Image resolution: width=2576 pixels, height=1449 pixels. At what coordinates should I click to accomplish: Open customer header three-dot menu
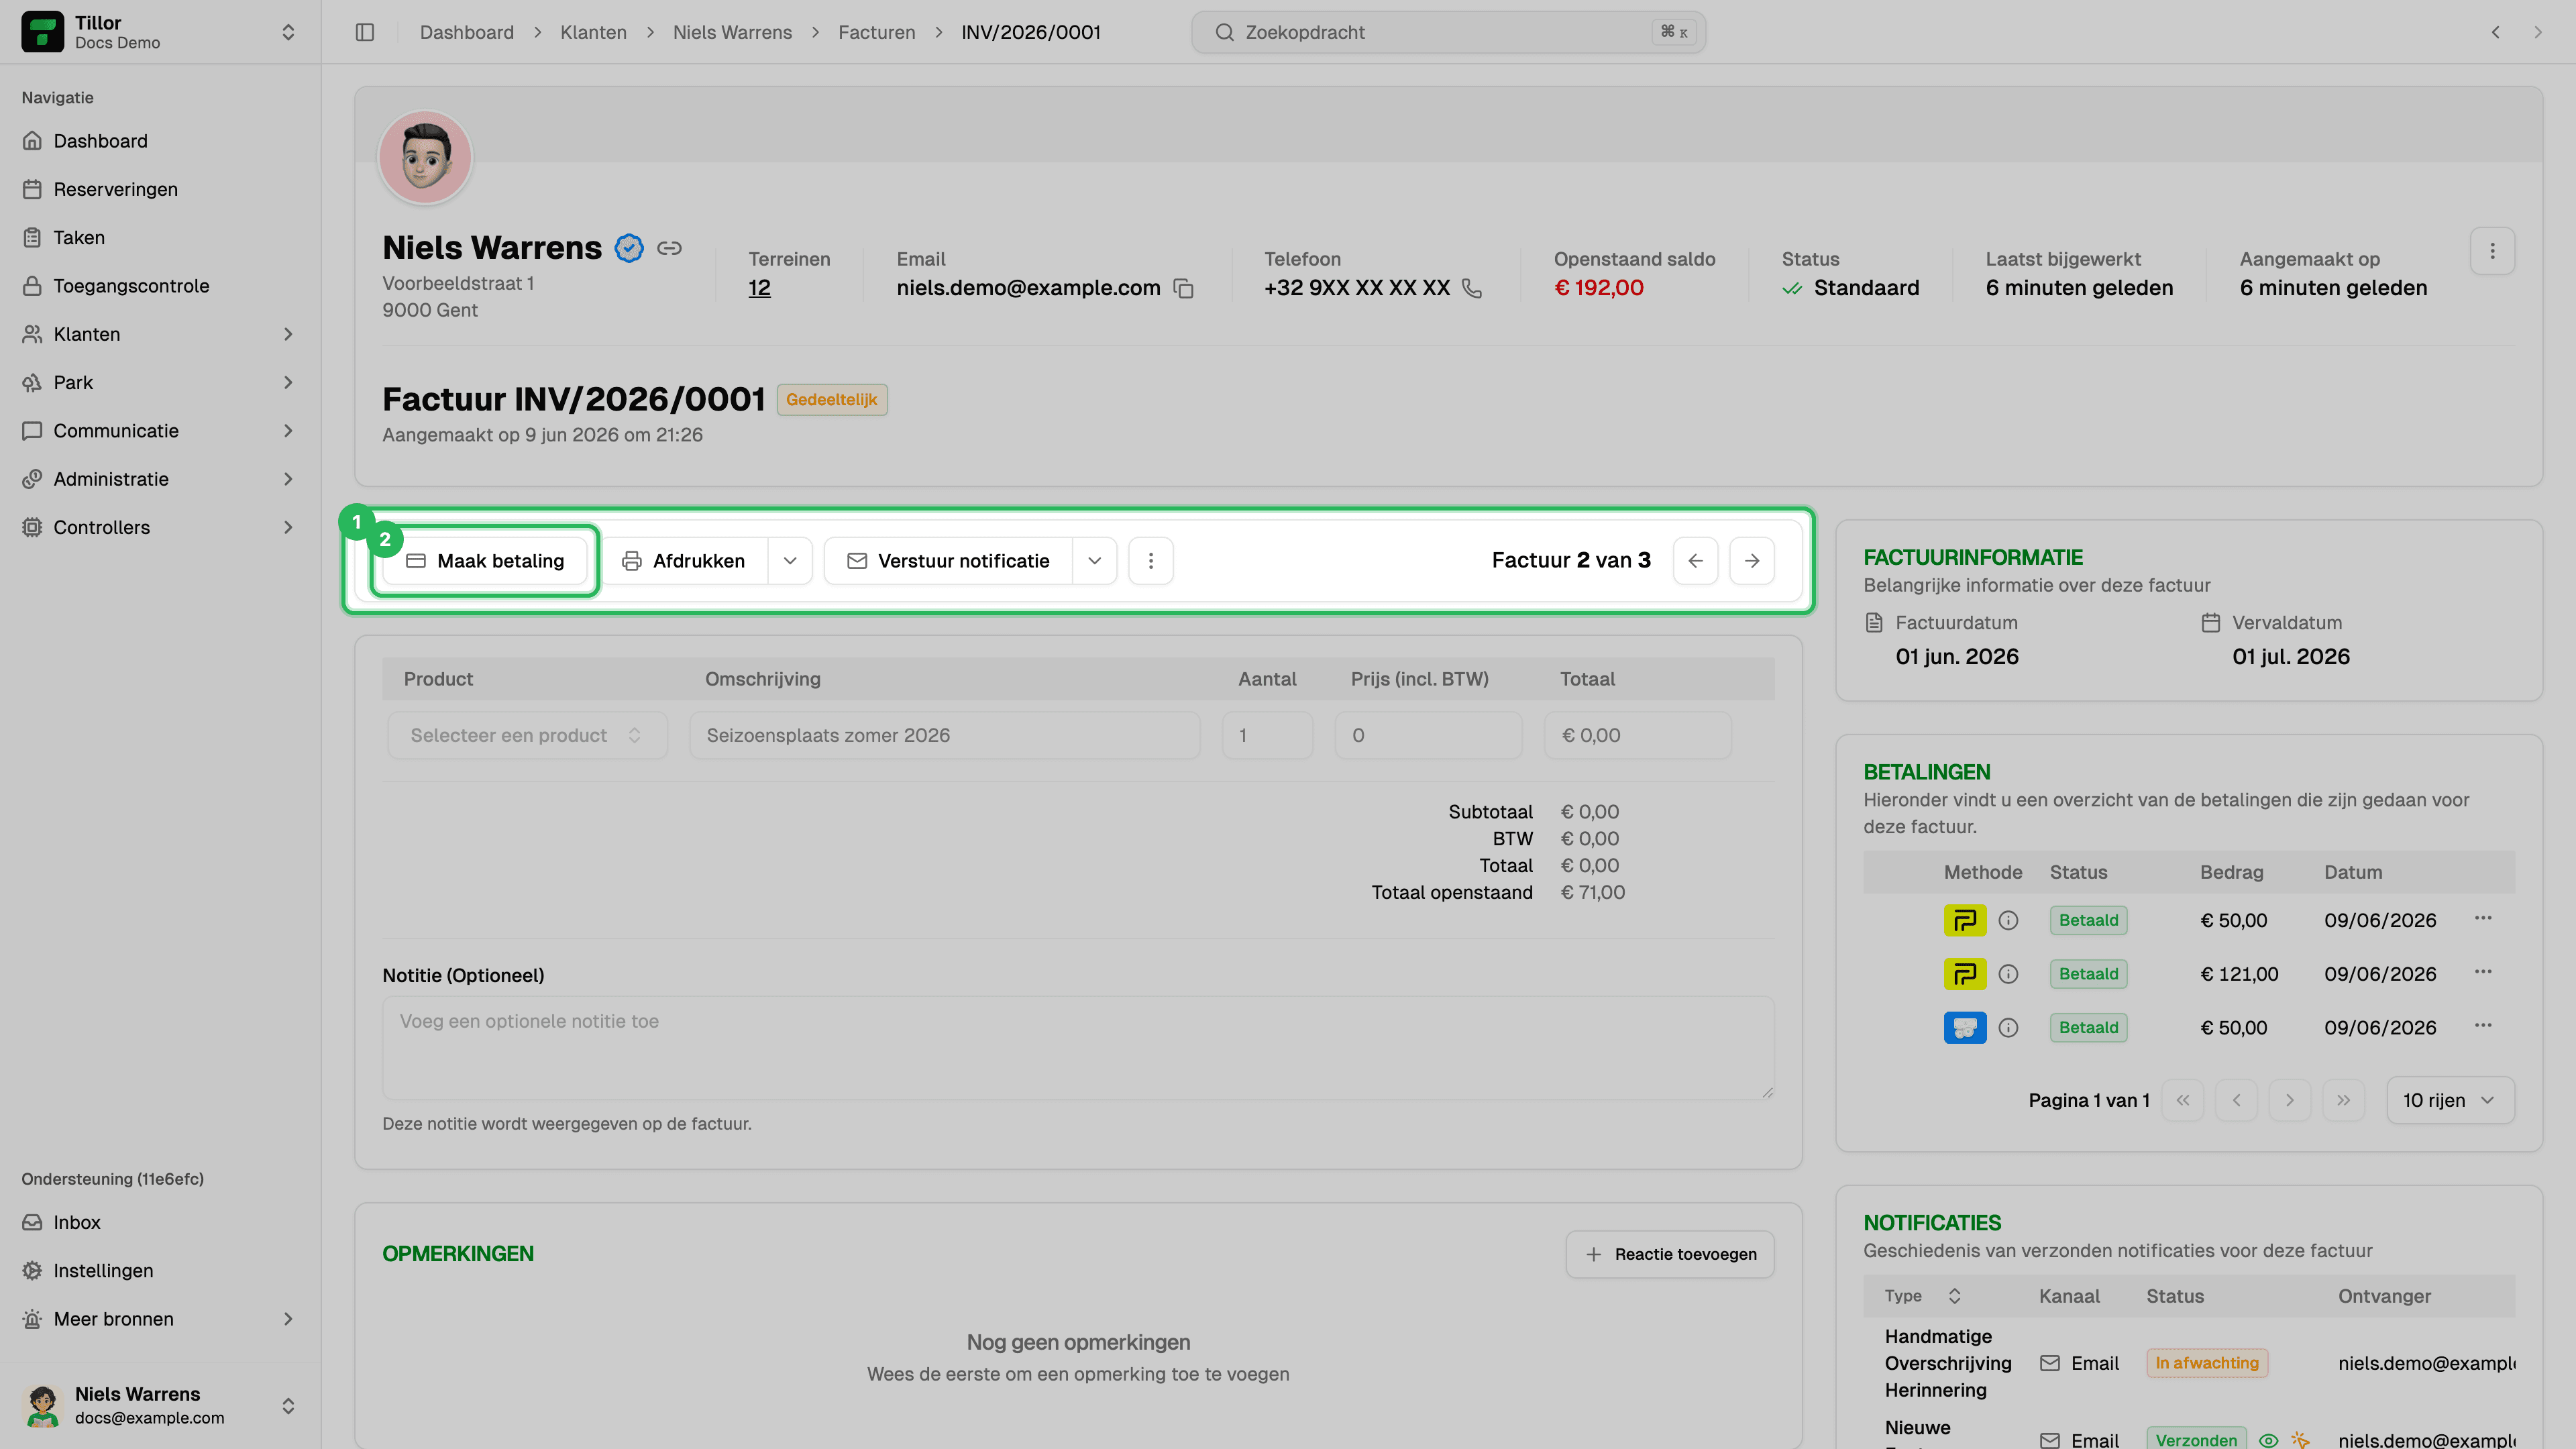pos(2492,251)
